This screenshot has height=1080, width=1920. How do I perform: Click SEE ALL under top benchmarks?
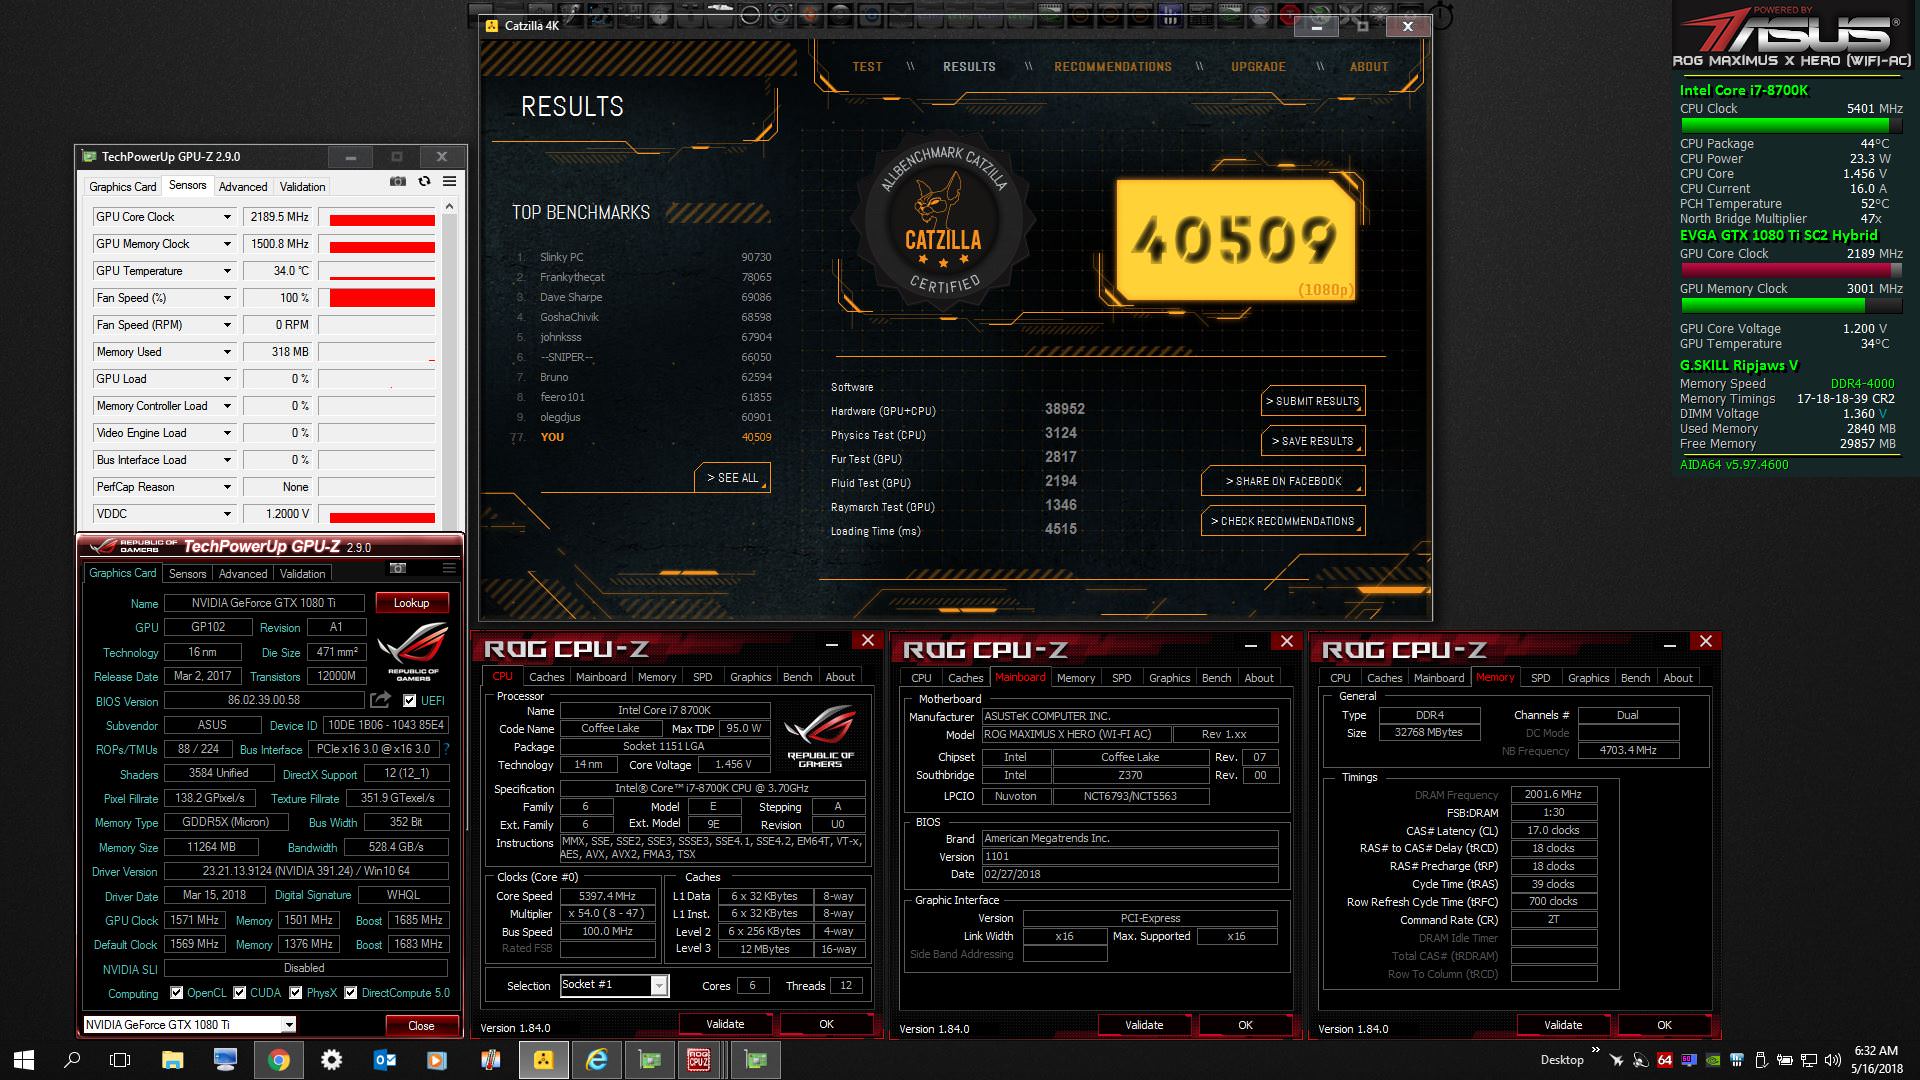732,478
